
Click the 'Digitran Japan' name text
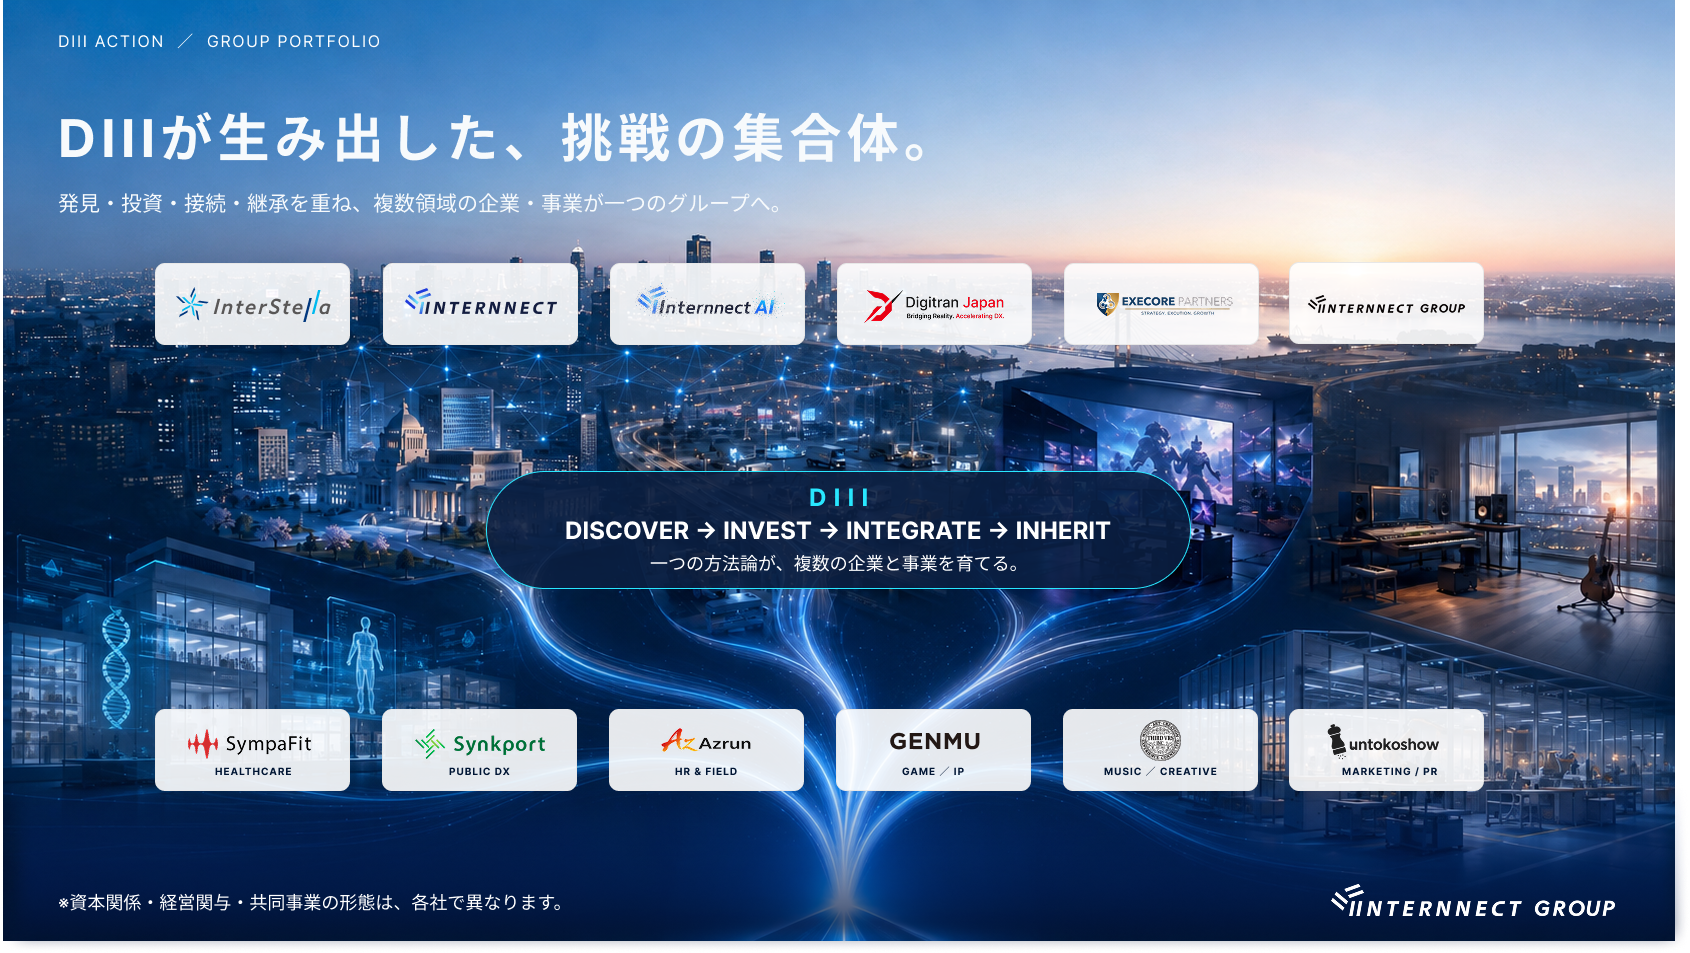pos(954,302)
